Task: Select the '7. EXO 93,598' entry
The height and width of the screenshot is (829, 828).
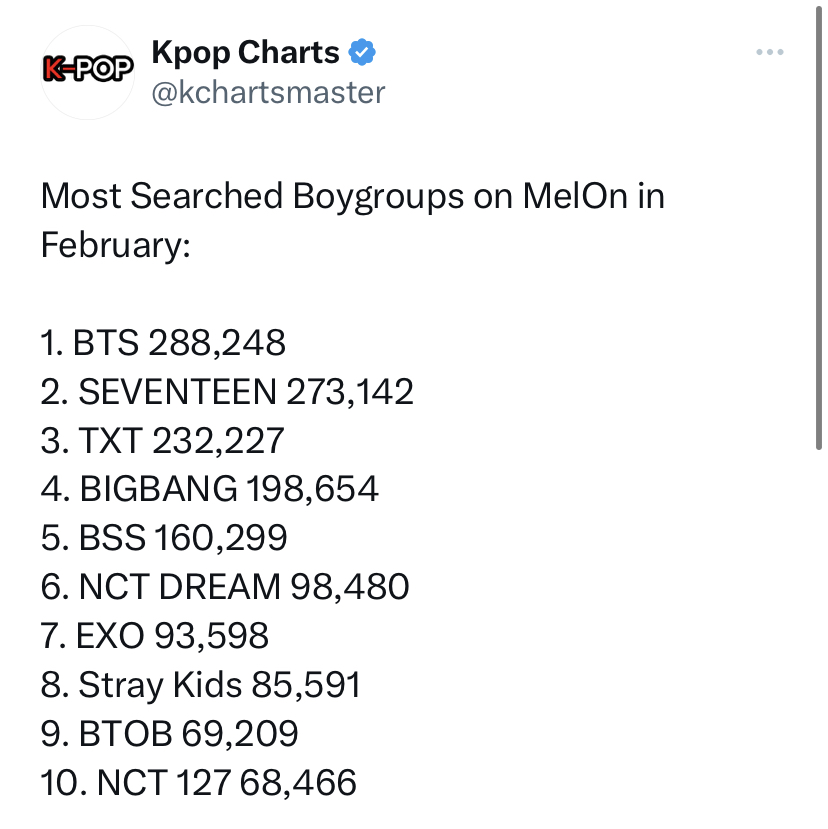Action: coord(154,635)
